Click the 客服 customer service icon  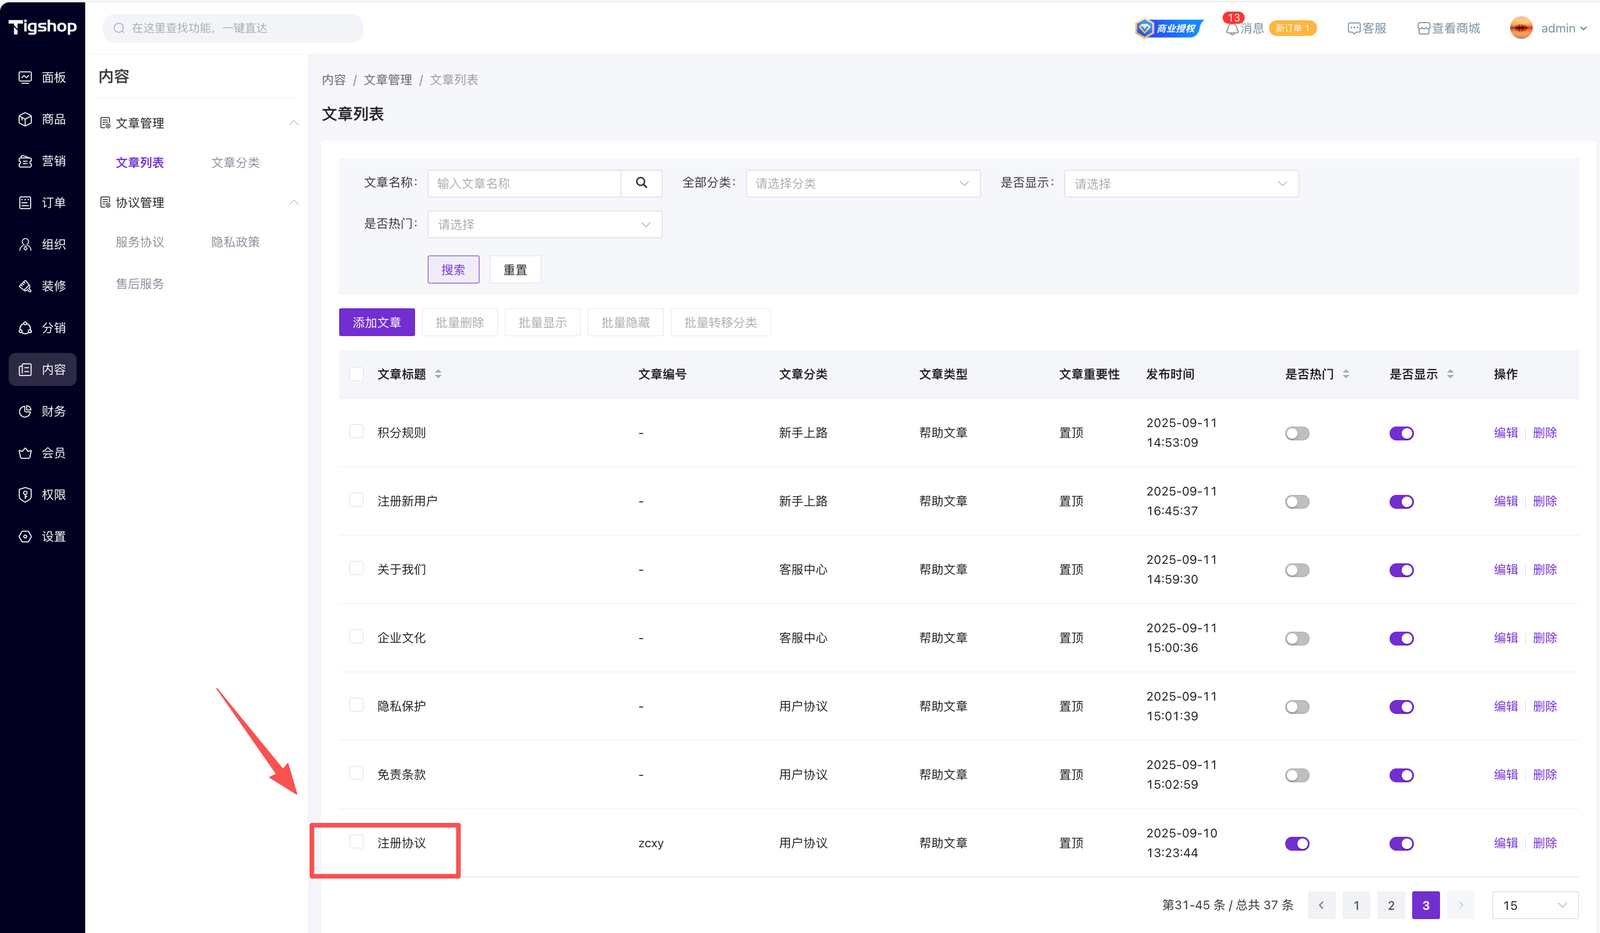pos(1354,29)
